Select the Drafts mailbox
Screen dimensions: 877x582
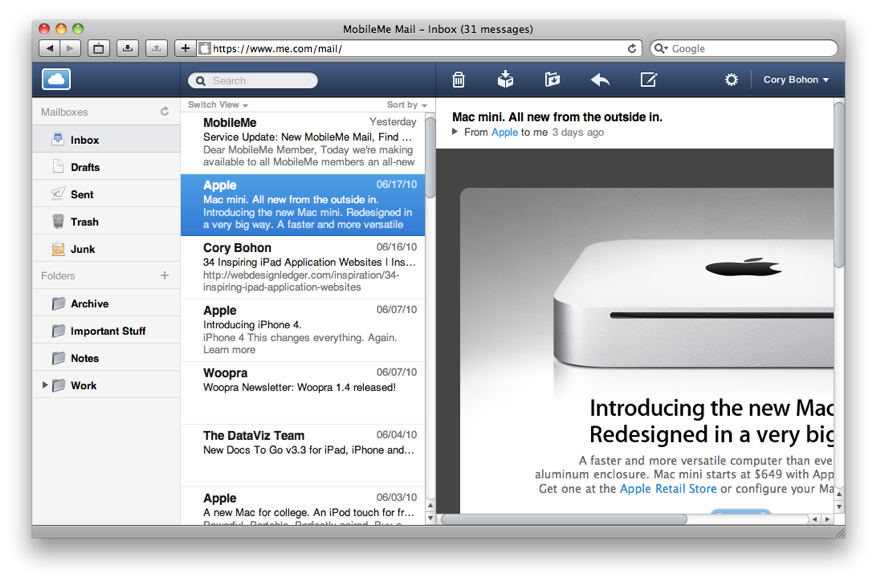coord(106,166)
